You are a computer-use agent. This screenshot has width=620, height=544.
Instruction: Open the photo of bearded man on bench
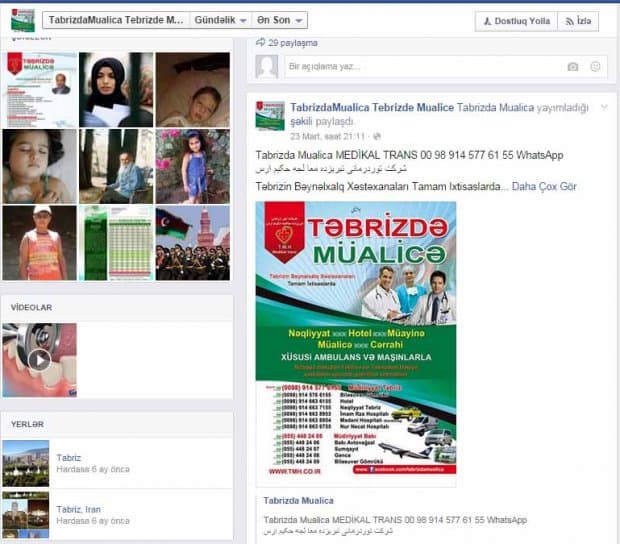(116, 166)
